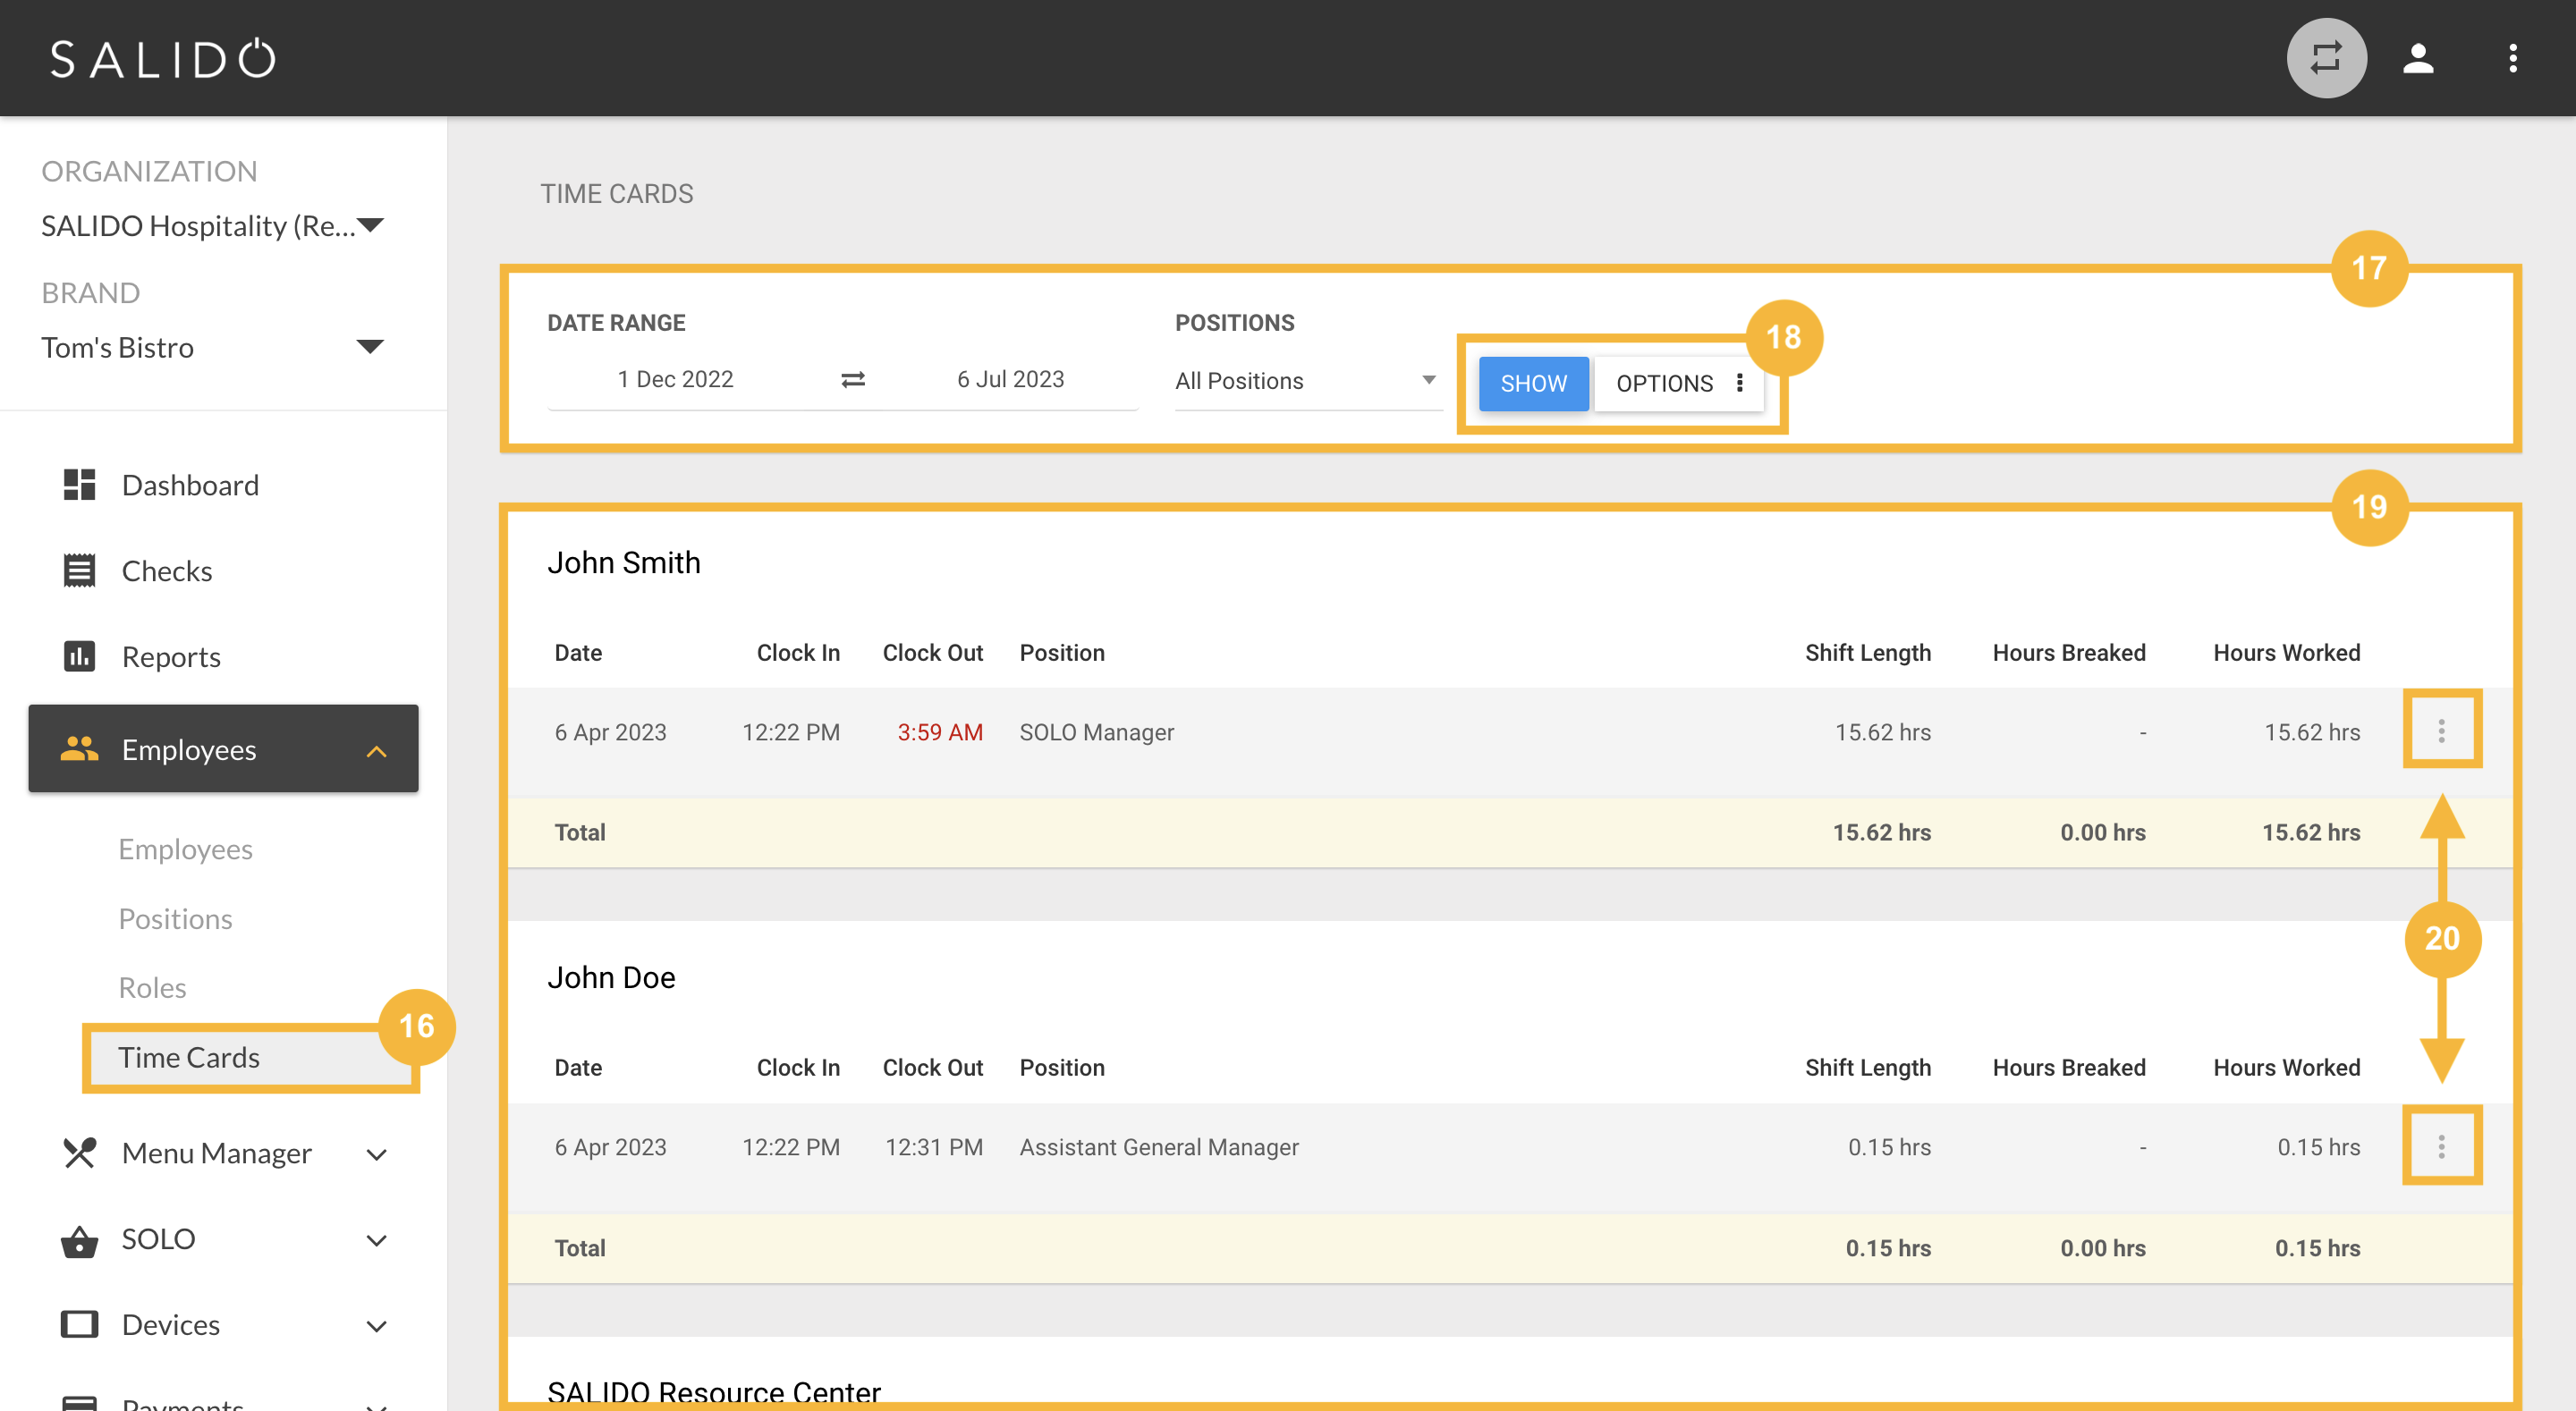This screenshot has height=1411, width=2576.
Task: Click John Smith's Hours Worked column header
Action: pyautogui.click(x=2286, y=652)
